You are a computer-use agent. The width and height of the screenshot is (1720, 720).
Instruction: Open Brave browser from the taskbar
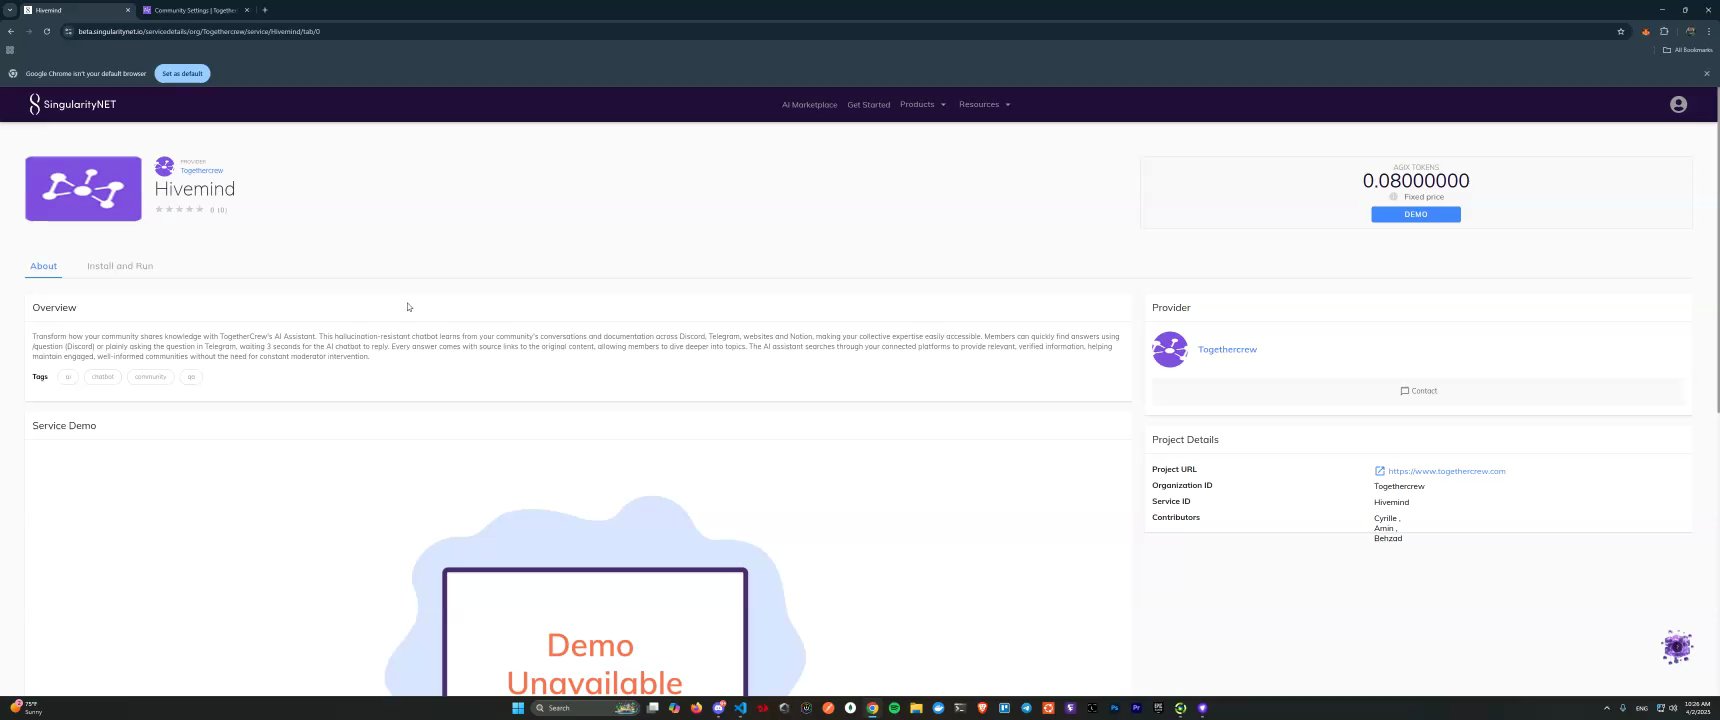click(982, 708)
